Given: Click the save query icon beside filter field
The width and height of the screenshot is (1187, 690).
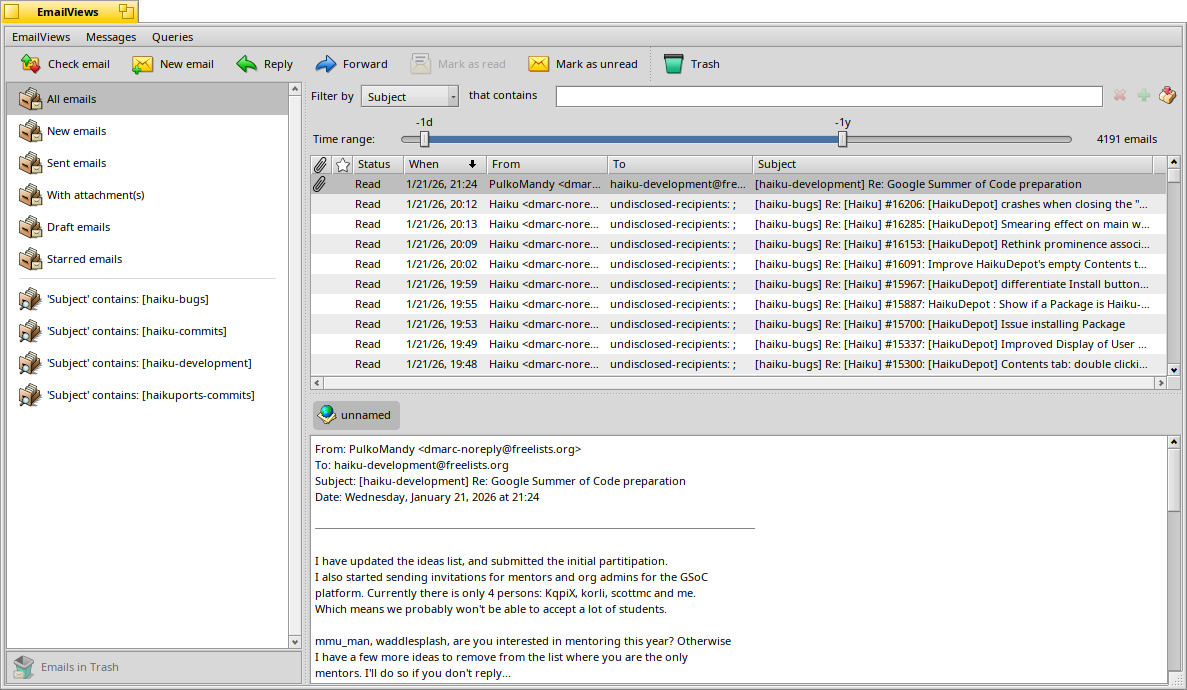Looking at the screenshot, I should pos(1167,96).
